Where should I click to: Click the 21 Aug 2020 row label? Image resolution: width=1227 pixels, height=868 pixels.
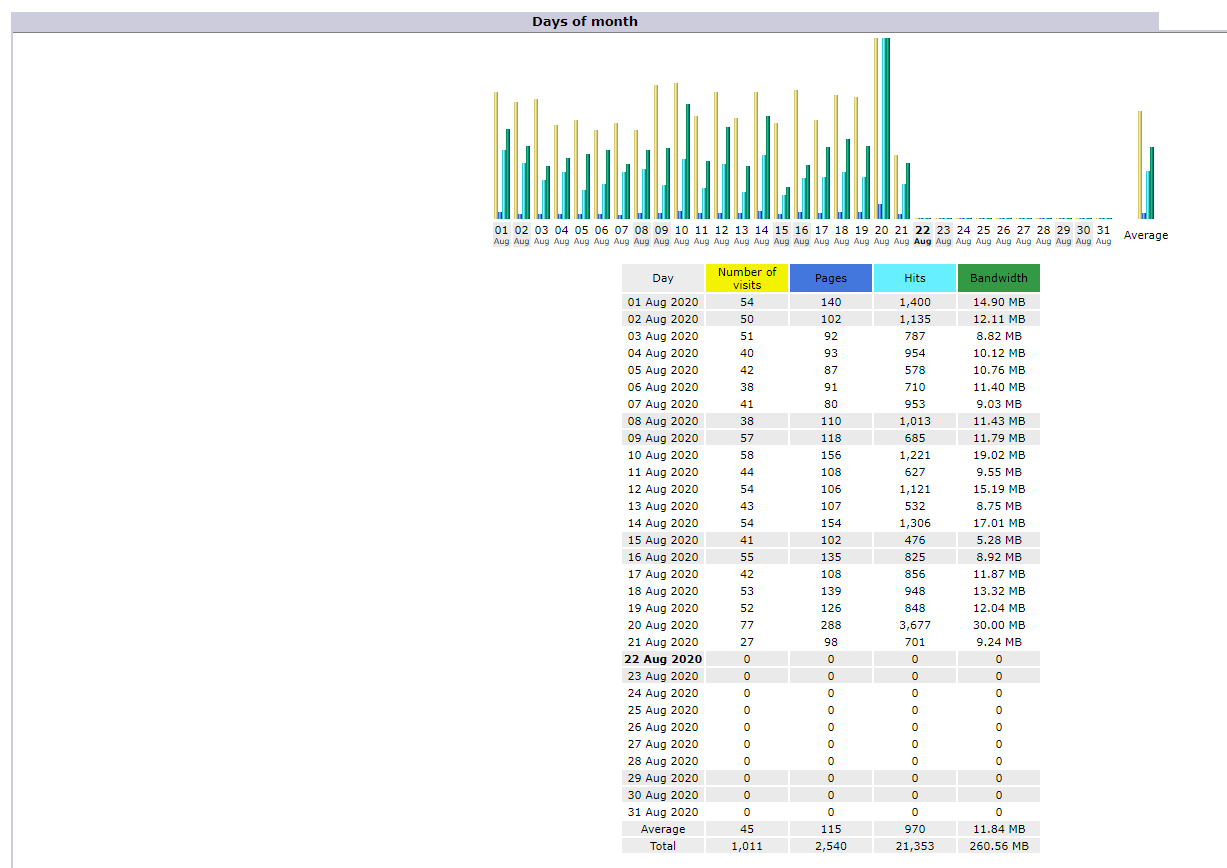click(x=663, y=642)
